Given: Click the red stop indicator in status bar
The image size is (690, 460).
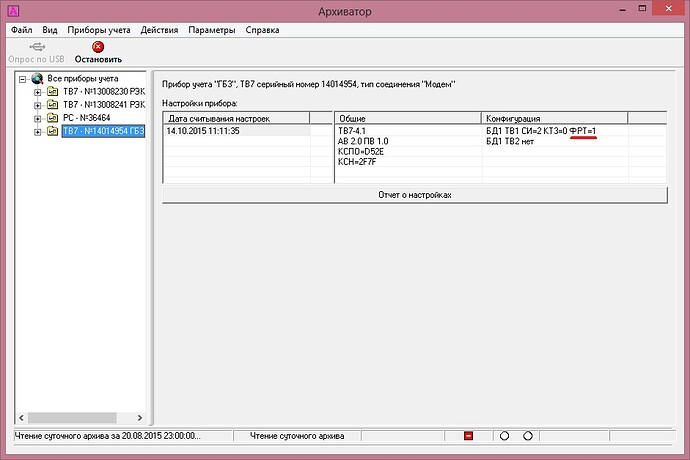Looking at the screenshot, I should coord(468,436).
